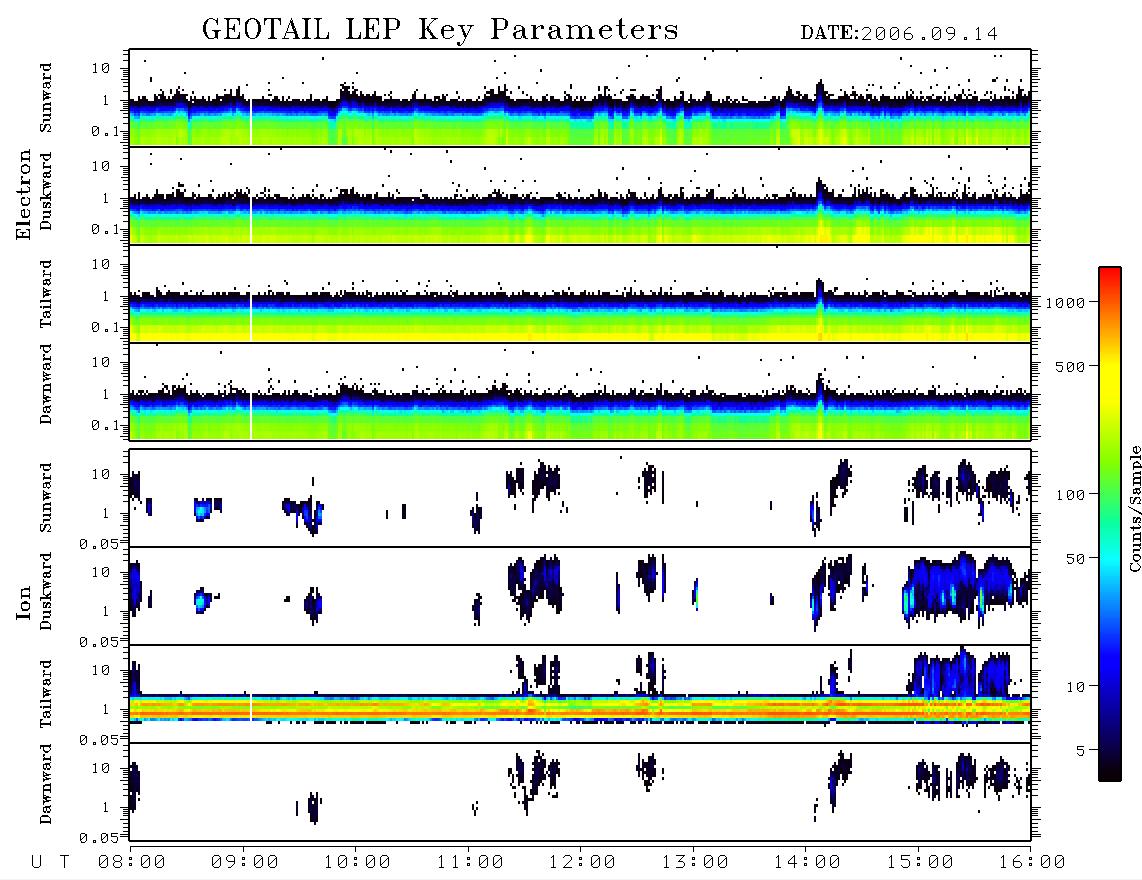The width and height of the screenshot is (1142, 880).
Task: Click the "0.1" tick of Electron Sunward panel
Action: 106,132
